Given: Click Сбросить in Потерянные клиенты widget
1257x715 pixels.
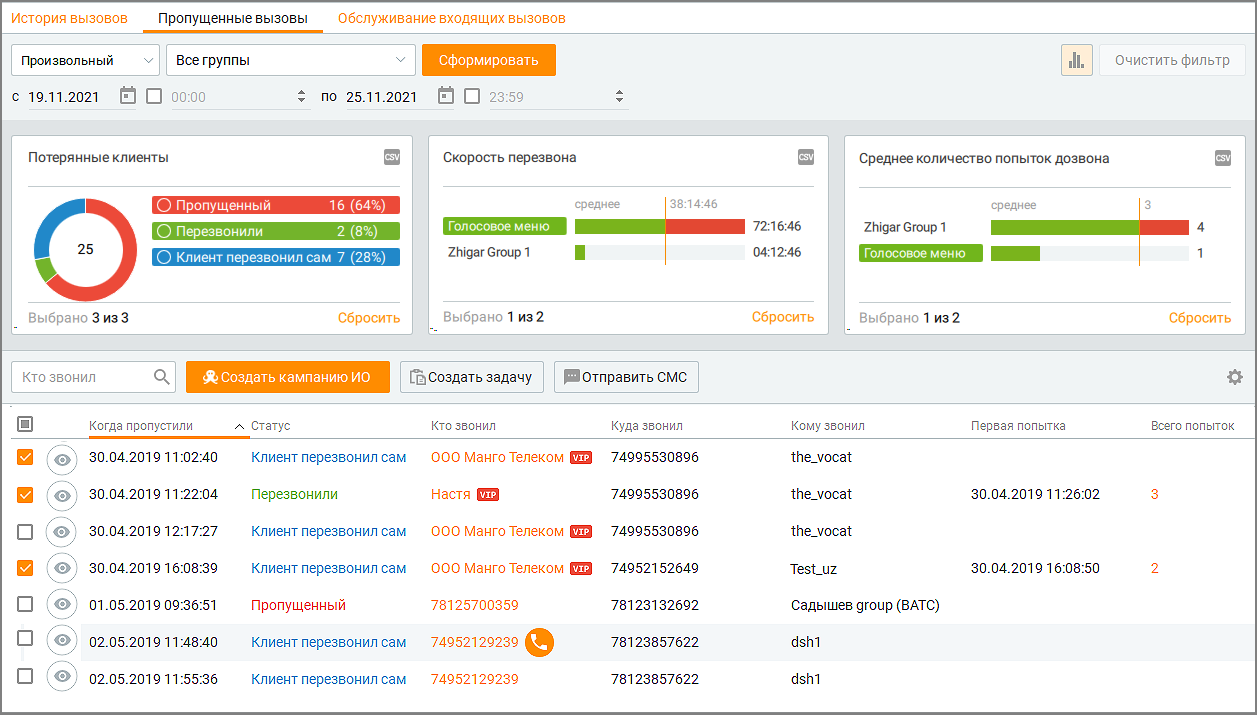Looking at the screenshot, I should 369,318.
